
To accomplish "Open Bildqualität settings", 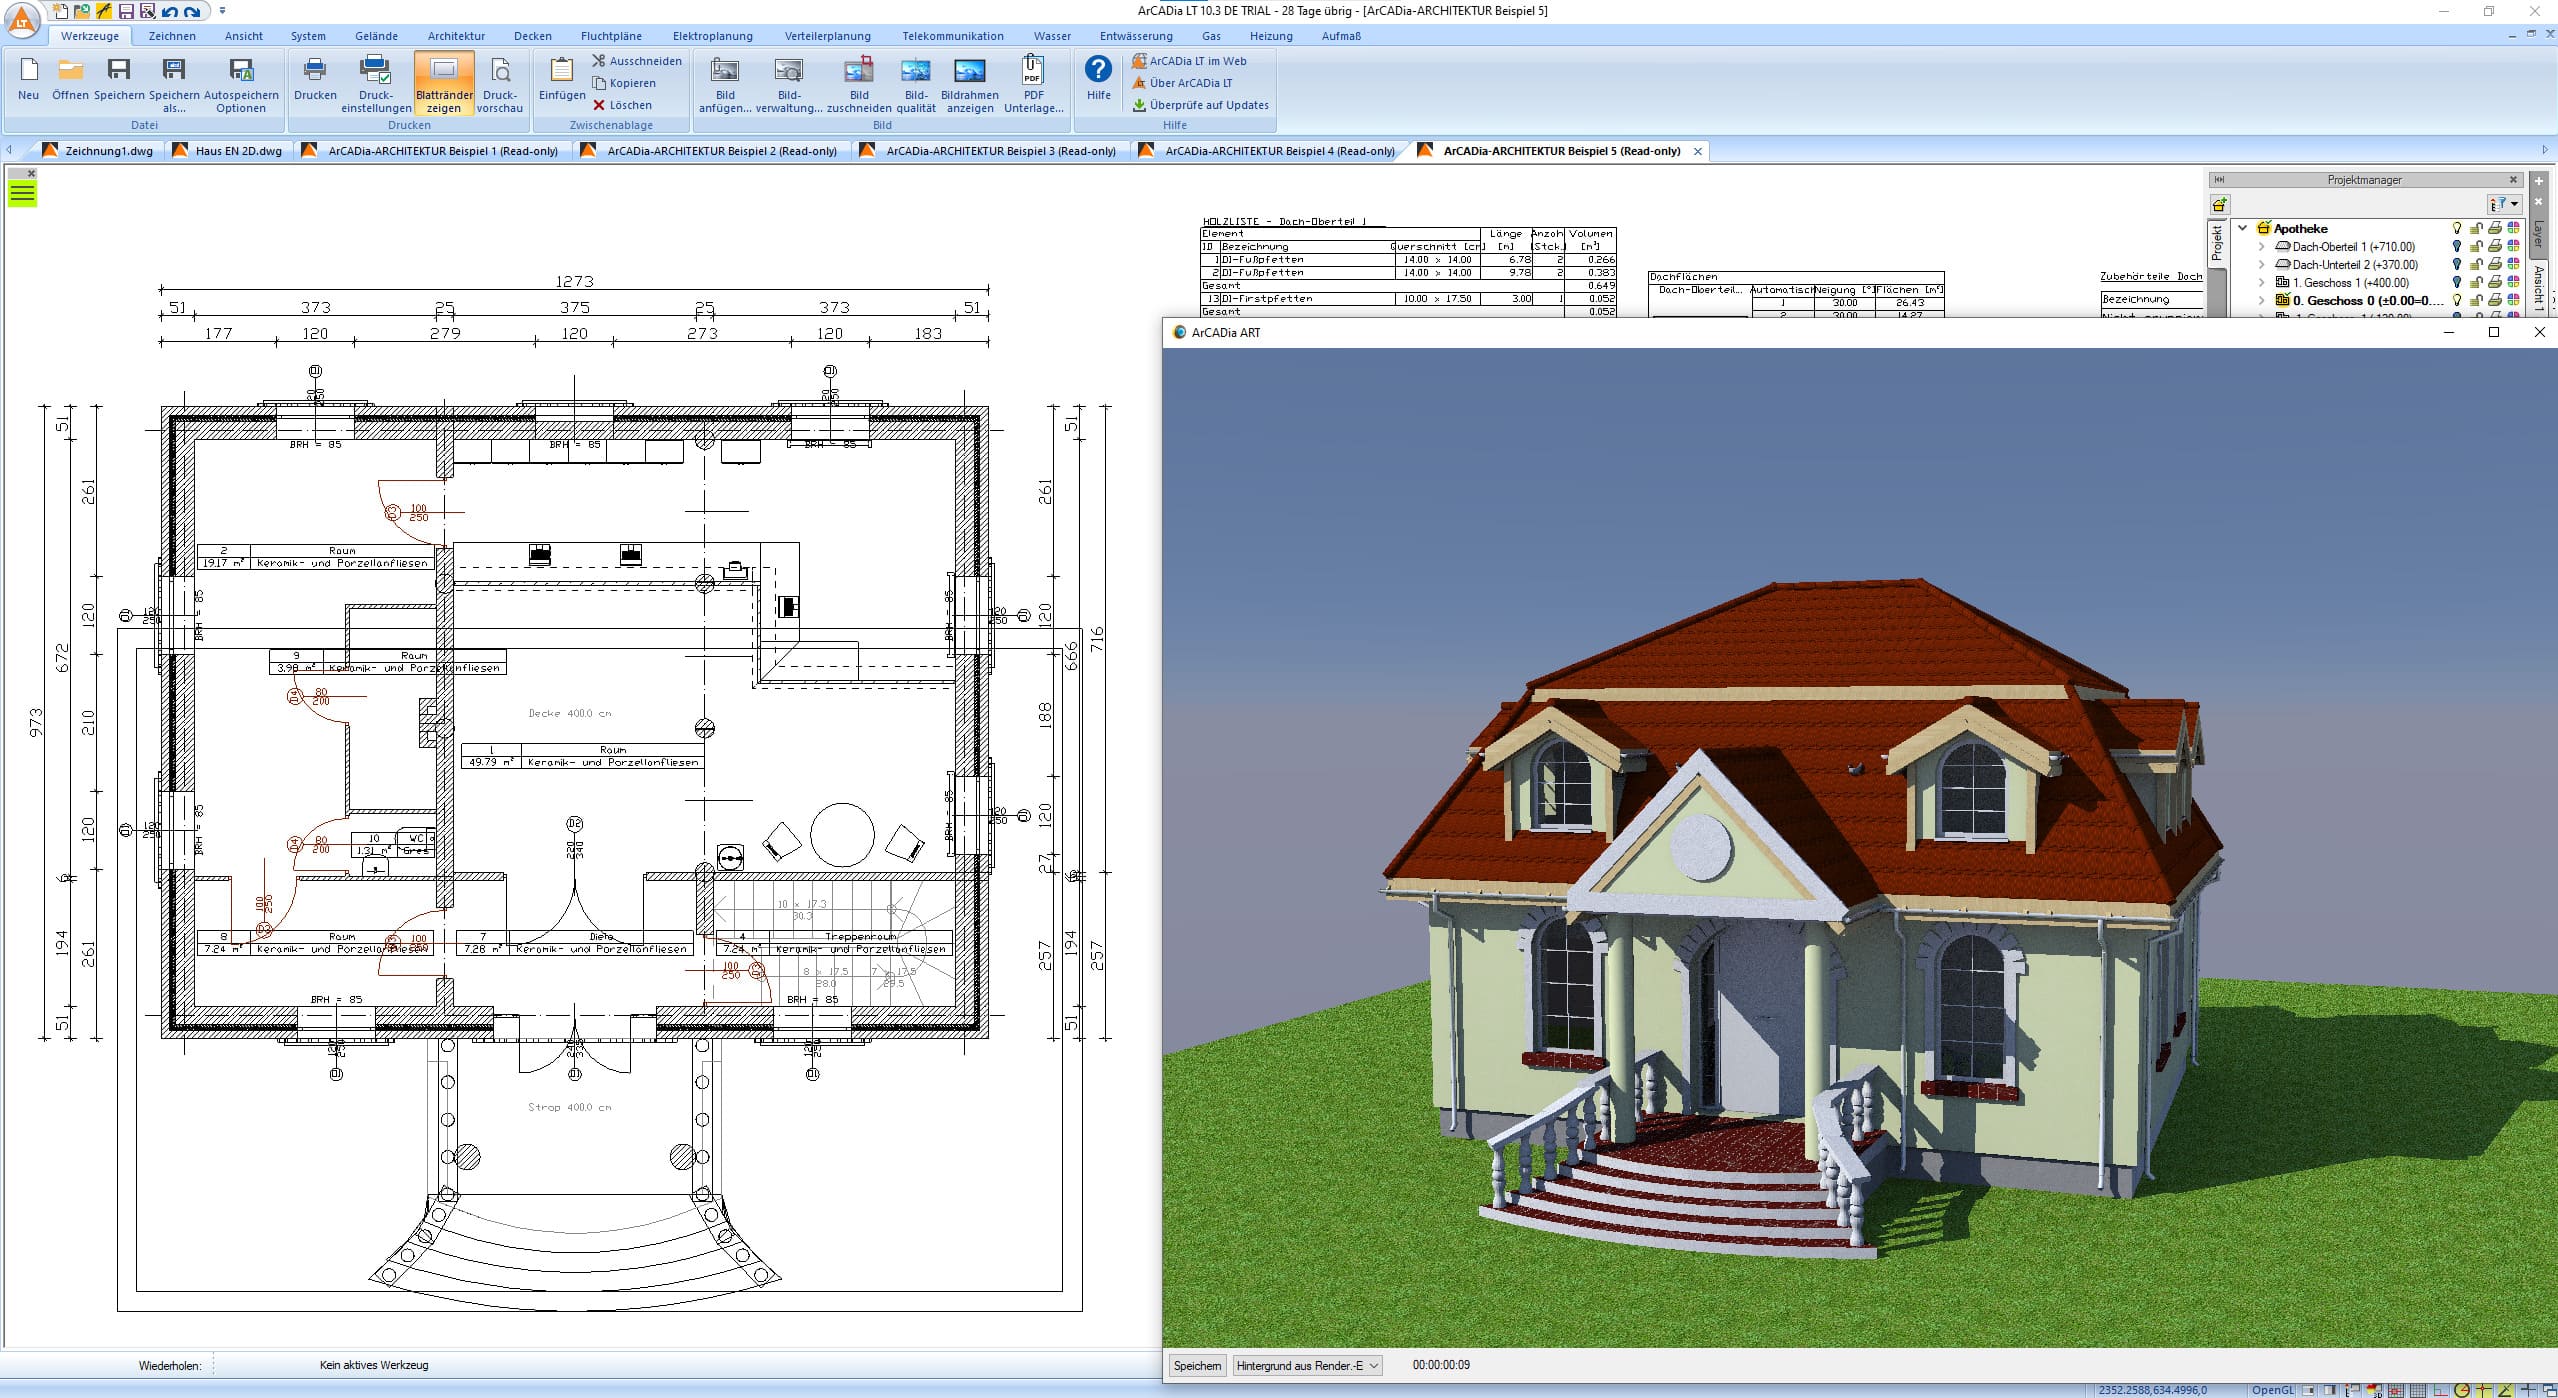I will (916, 85).
